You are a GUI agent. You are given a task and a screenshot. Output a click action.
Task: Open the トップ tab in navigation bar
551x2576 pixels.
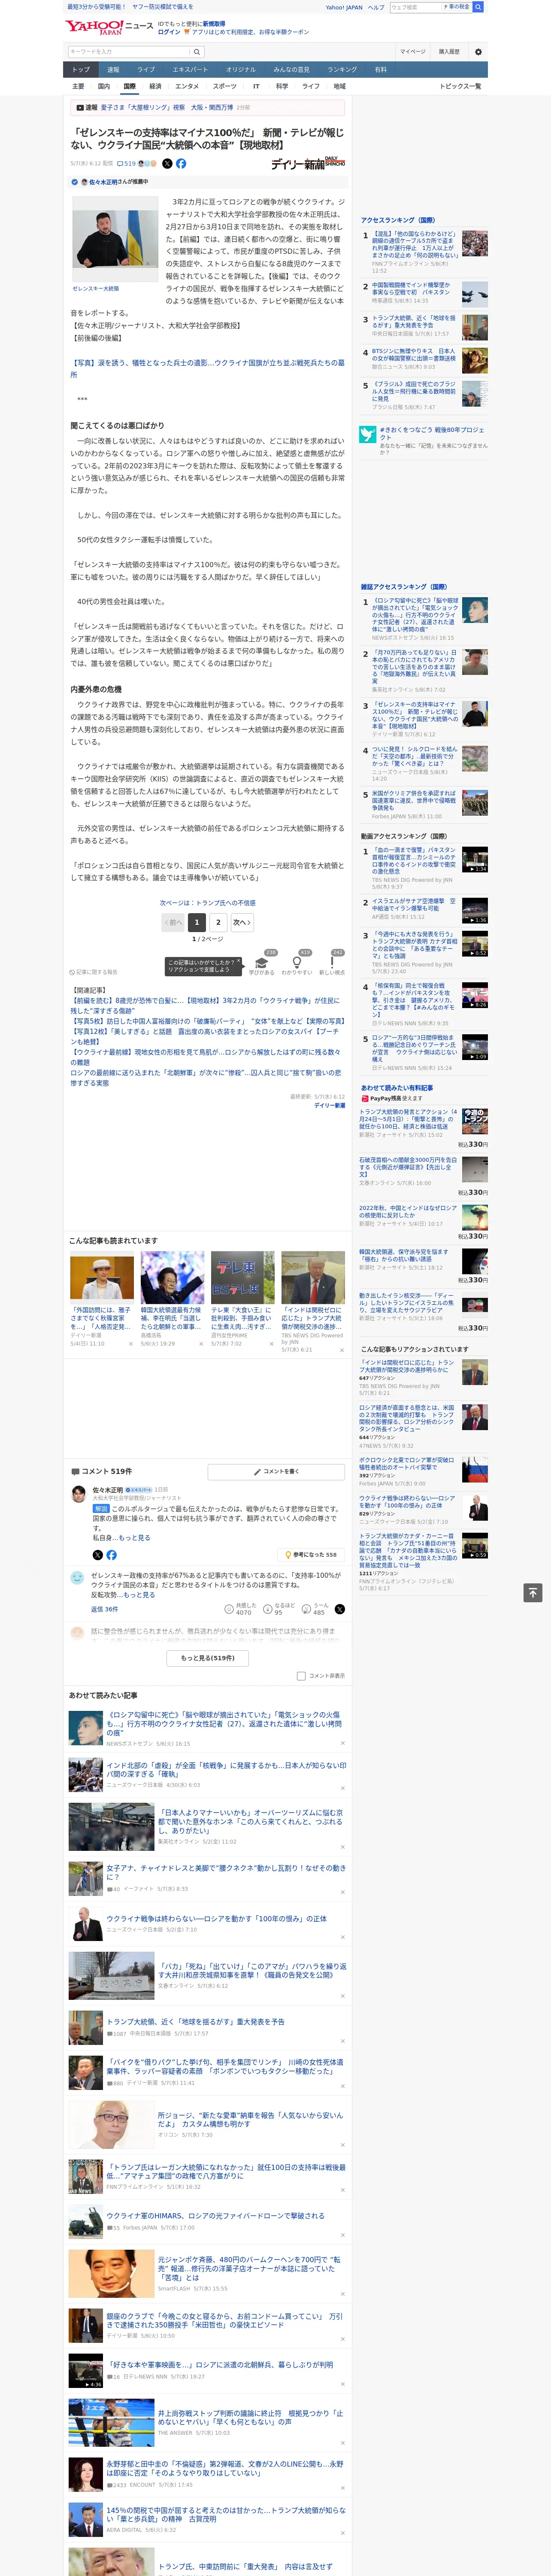pyautogui.click(x=81, y=70)
